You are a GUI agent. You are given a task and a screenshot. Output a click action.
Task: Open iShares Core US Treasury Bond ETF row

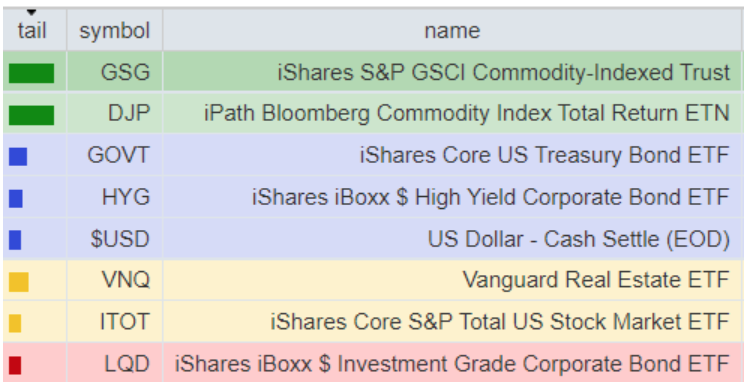click(x=373, y=155)
